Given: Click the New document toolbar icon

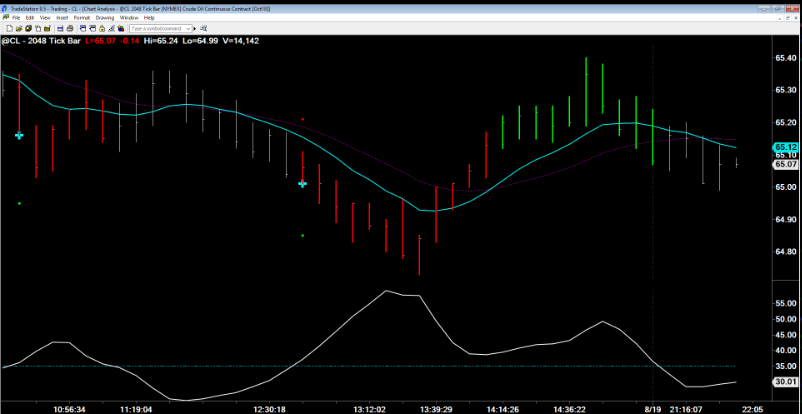Looking at the screenshot, I should click(x=9, y=29).
